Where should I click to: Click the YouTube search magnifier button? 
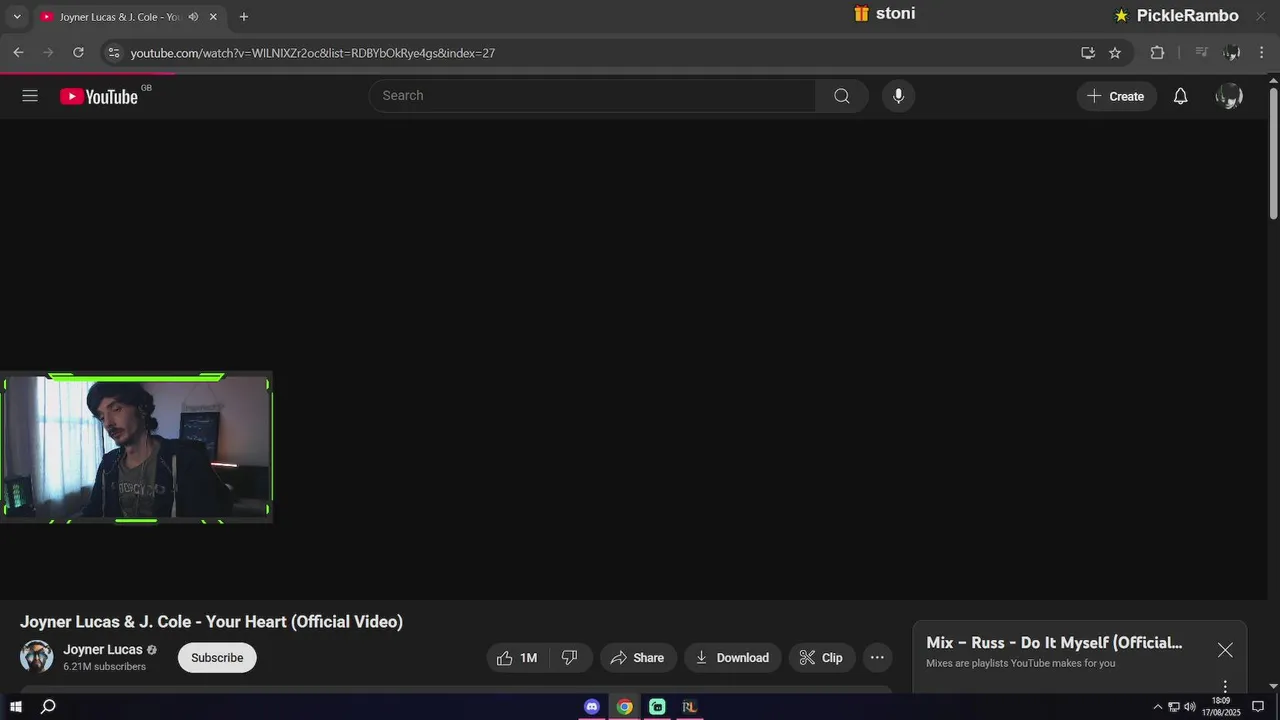click(x=842, y=96)
